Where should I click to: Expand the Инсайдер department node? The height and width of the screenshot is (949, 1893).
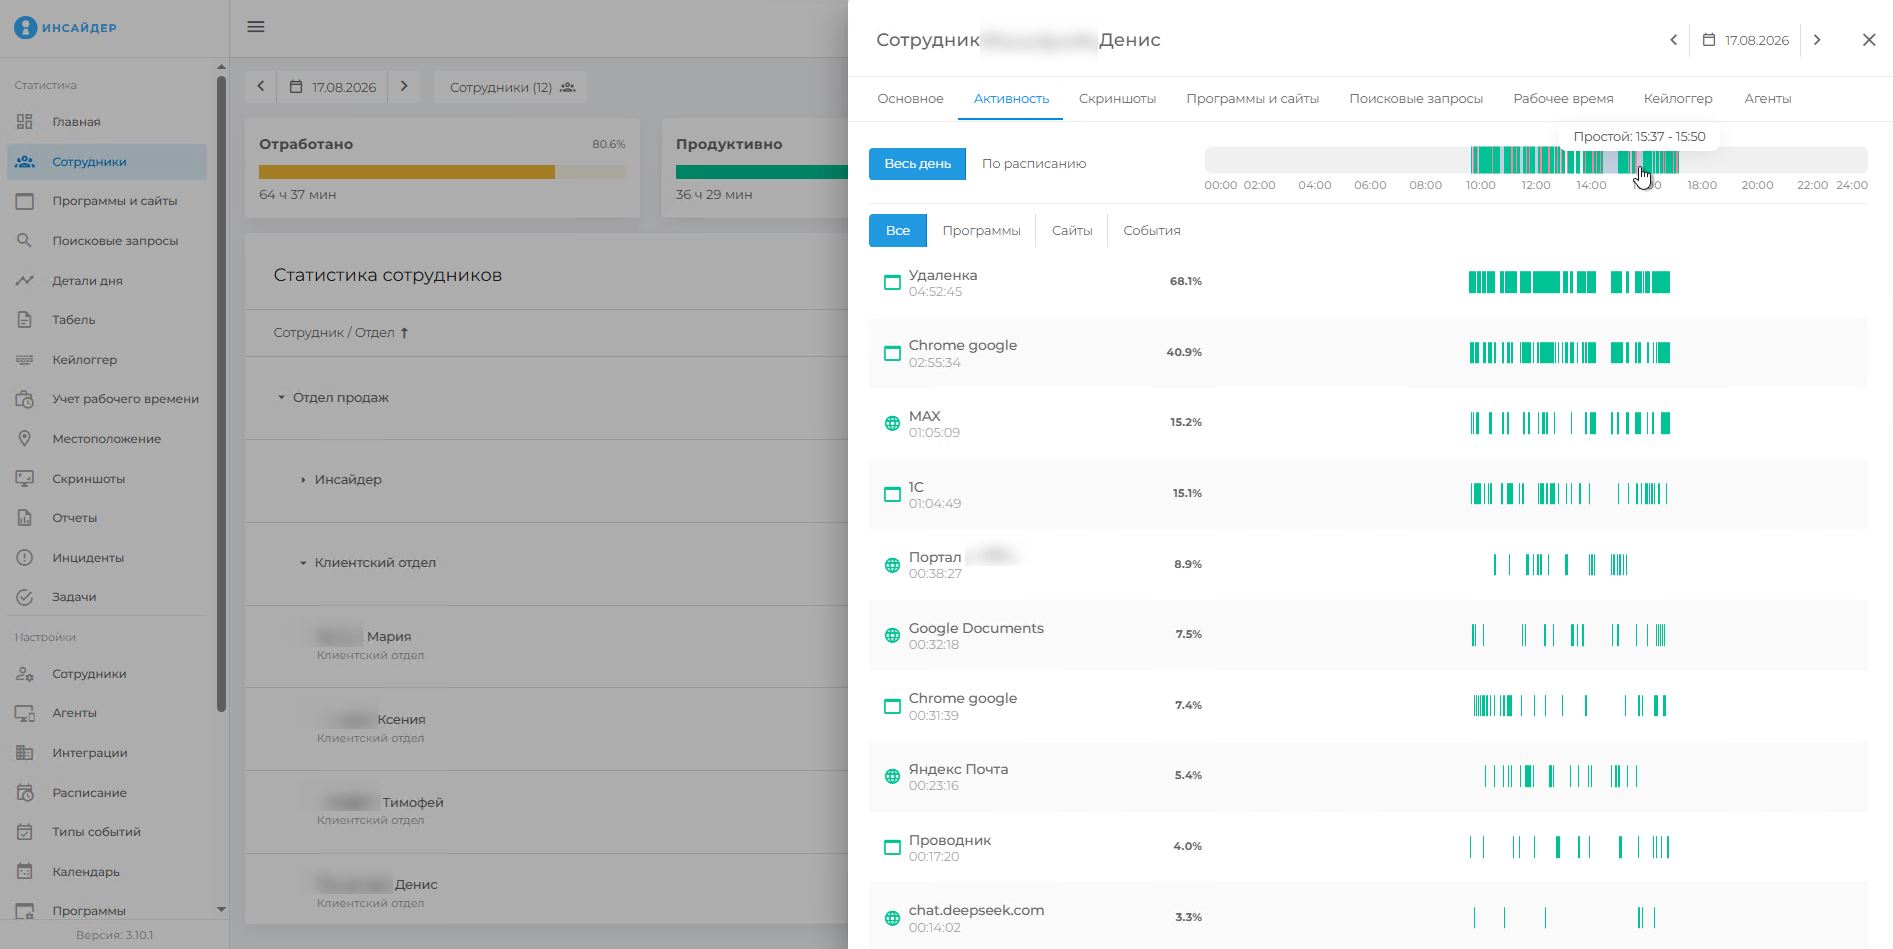pyautogui.click(x=303, y=480)
